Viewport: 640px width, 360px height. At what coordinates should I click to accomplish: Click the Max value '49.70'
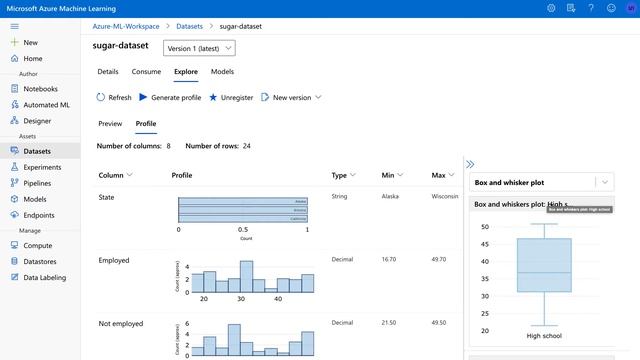click(439, 259)
